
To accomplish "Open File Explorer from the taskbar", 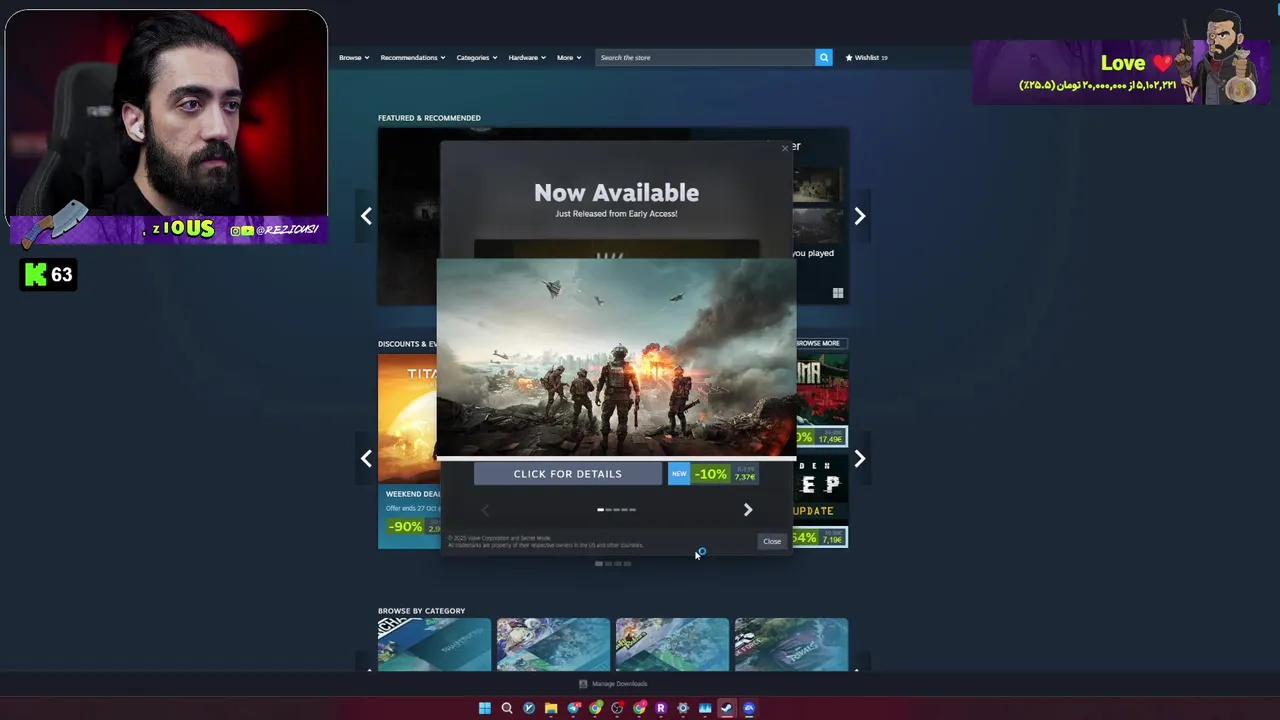I will 551,708.
